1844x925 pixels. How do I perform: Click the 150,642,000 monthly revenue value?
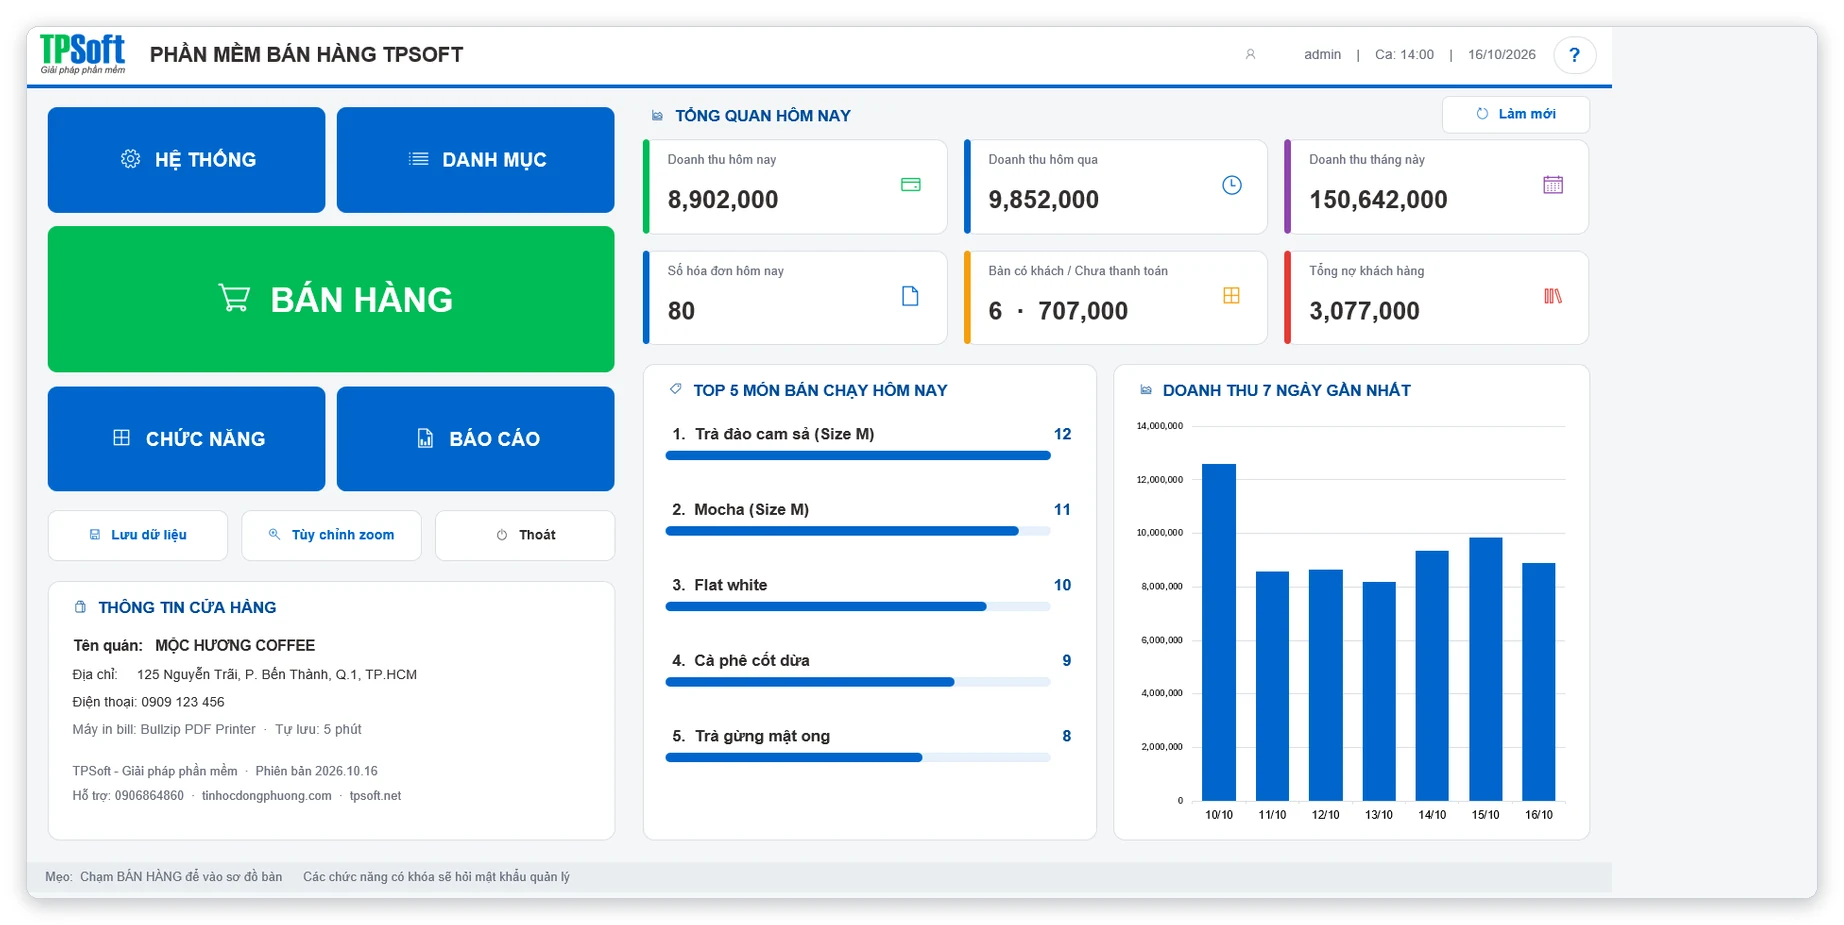(1378, 200)
